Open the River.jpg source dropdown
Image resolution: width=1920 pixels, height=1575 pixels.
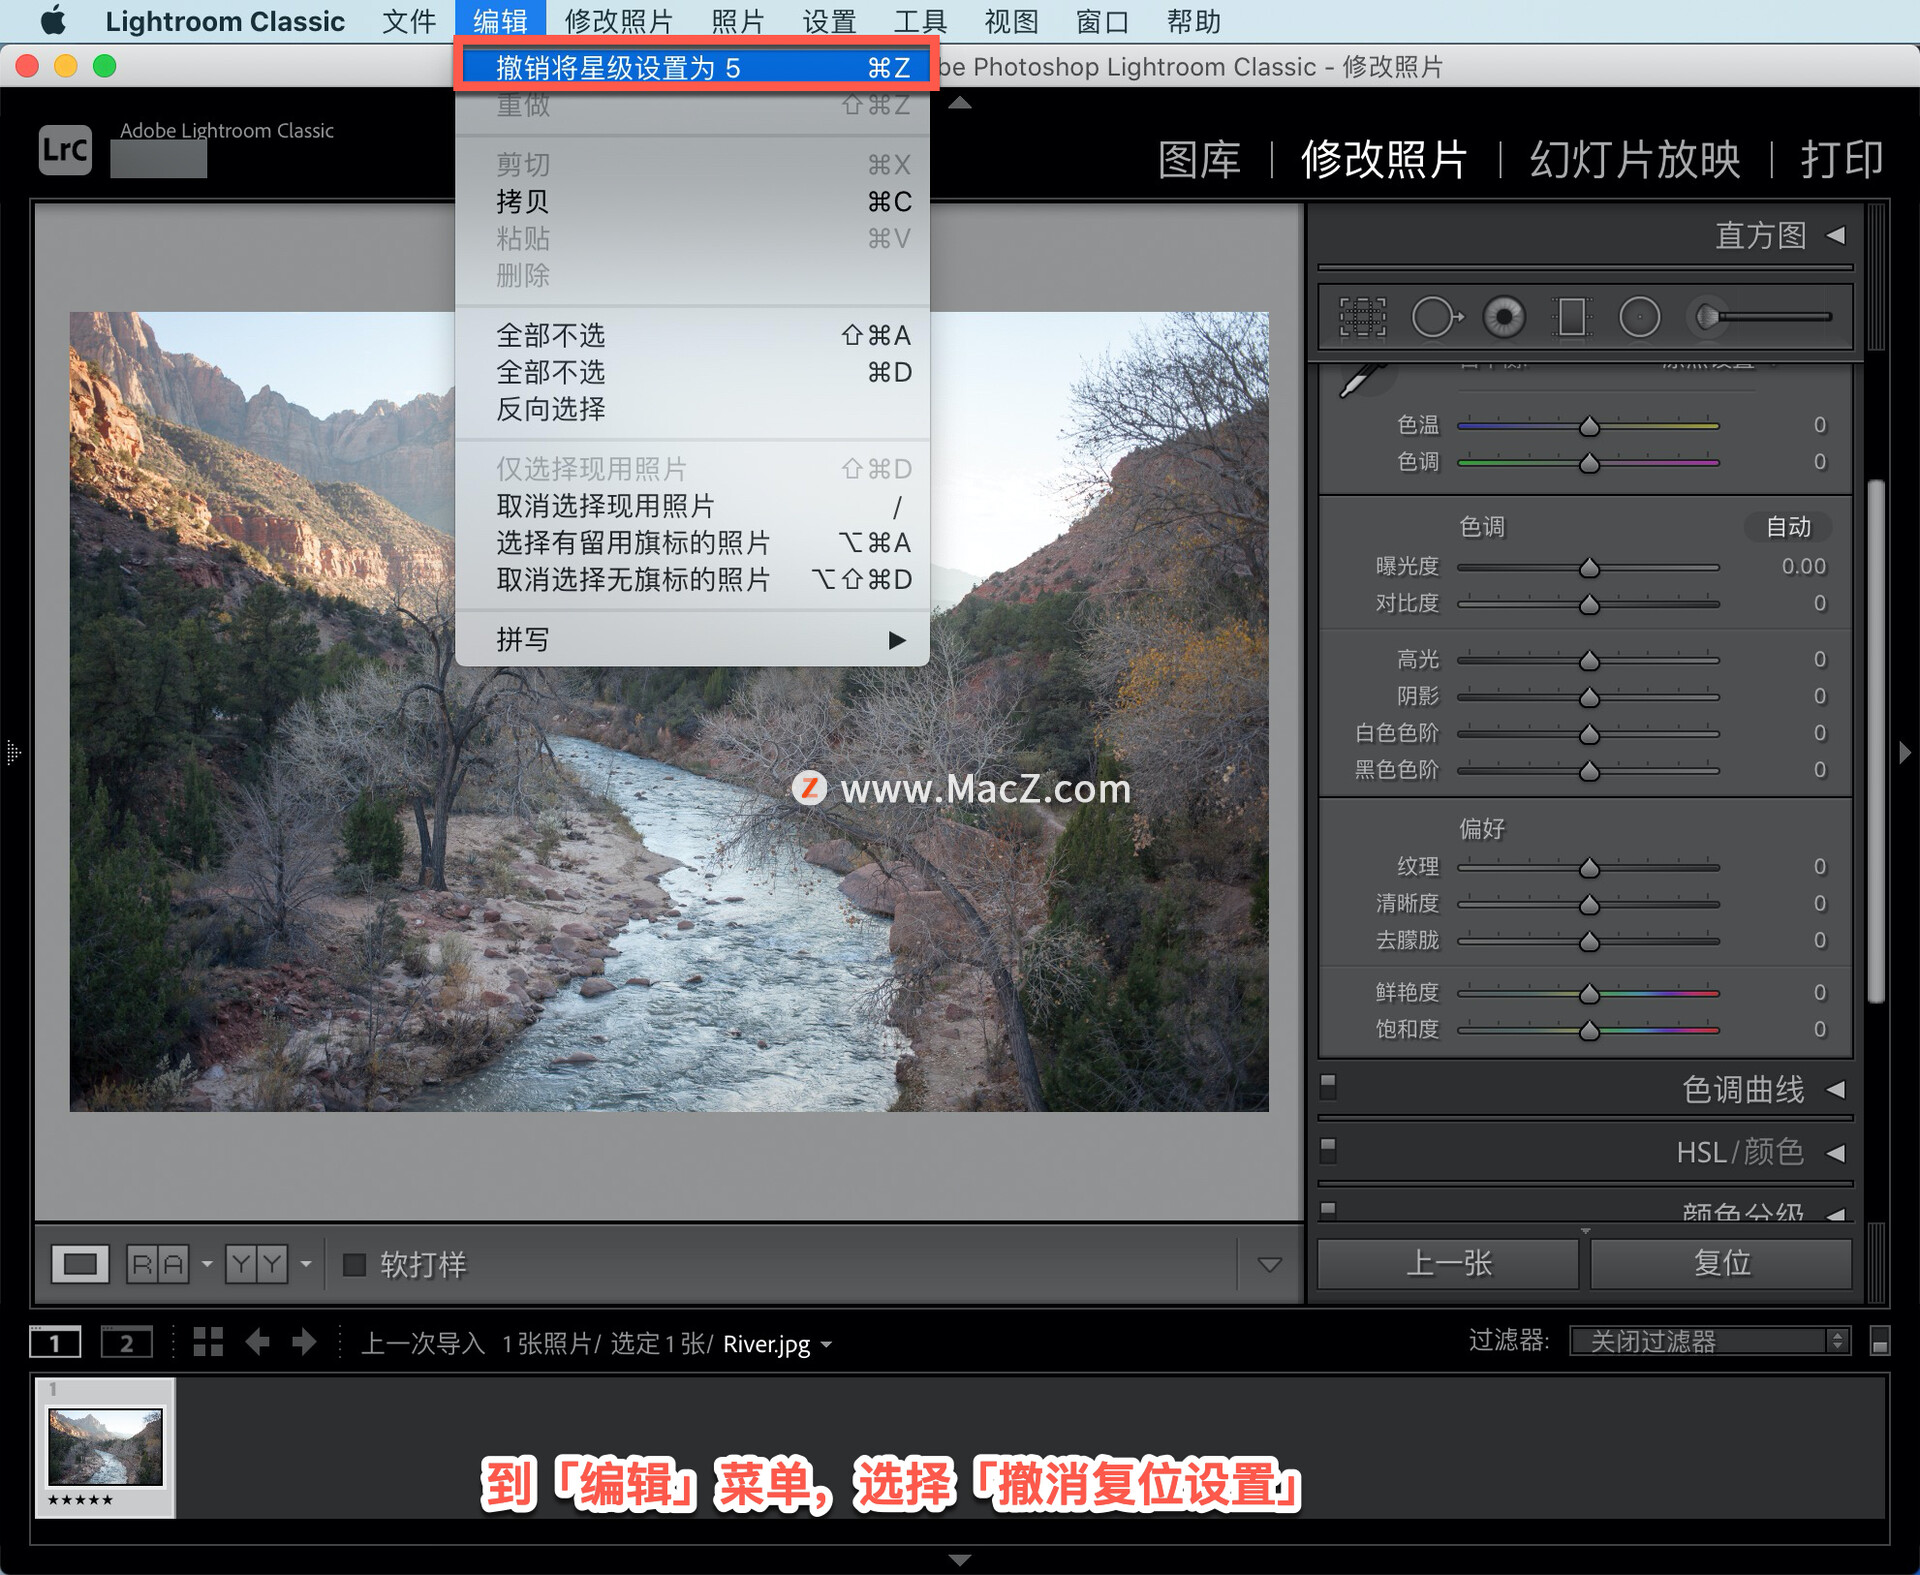click(826, 1345)
